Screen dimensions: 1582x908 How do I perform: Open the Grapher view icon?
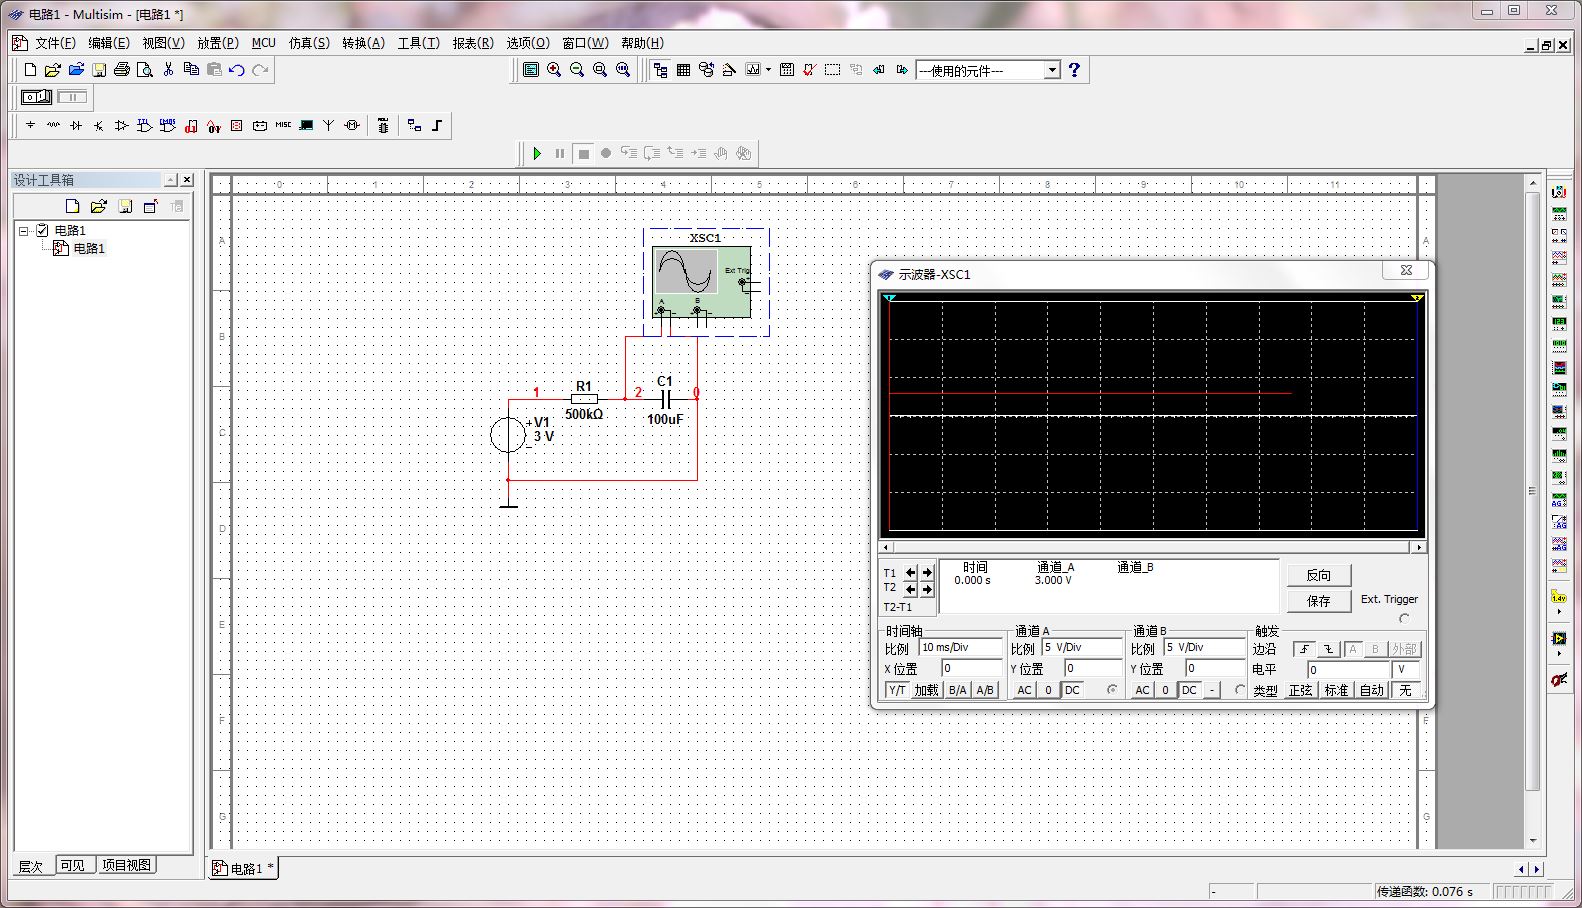(x=752, y=70)
